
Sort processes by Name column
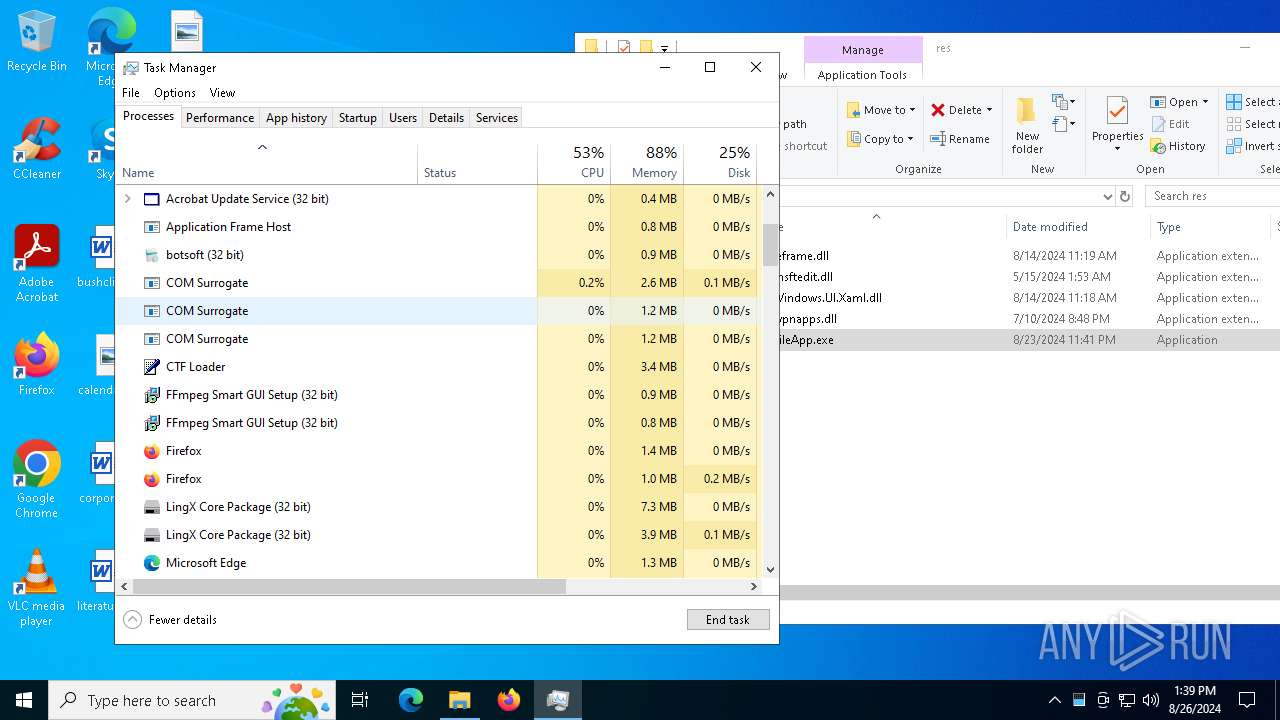[267, 163]
